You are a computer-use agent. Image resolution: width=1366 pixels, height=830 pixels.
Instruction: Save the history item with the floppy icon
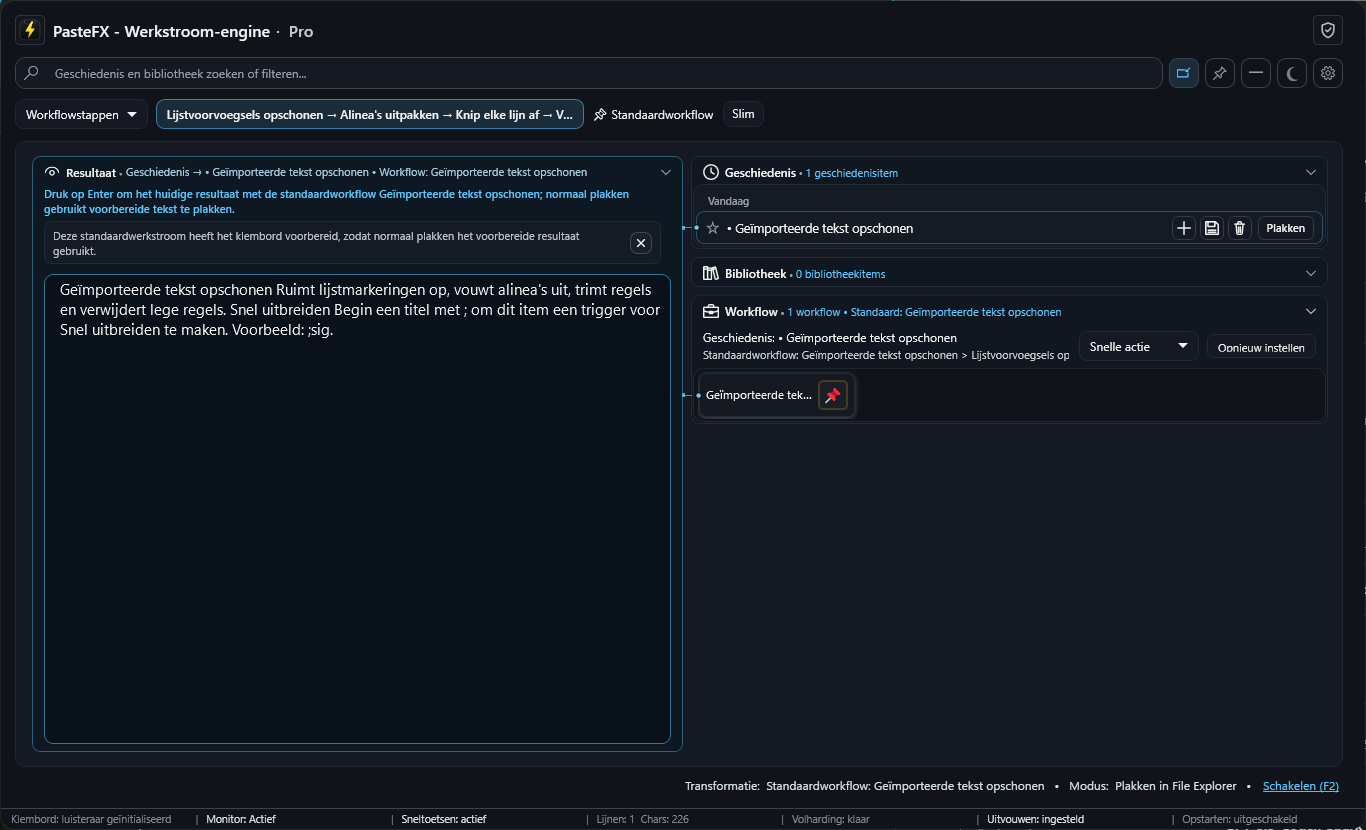[x=1212, y=228]
